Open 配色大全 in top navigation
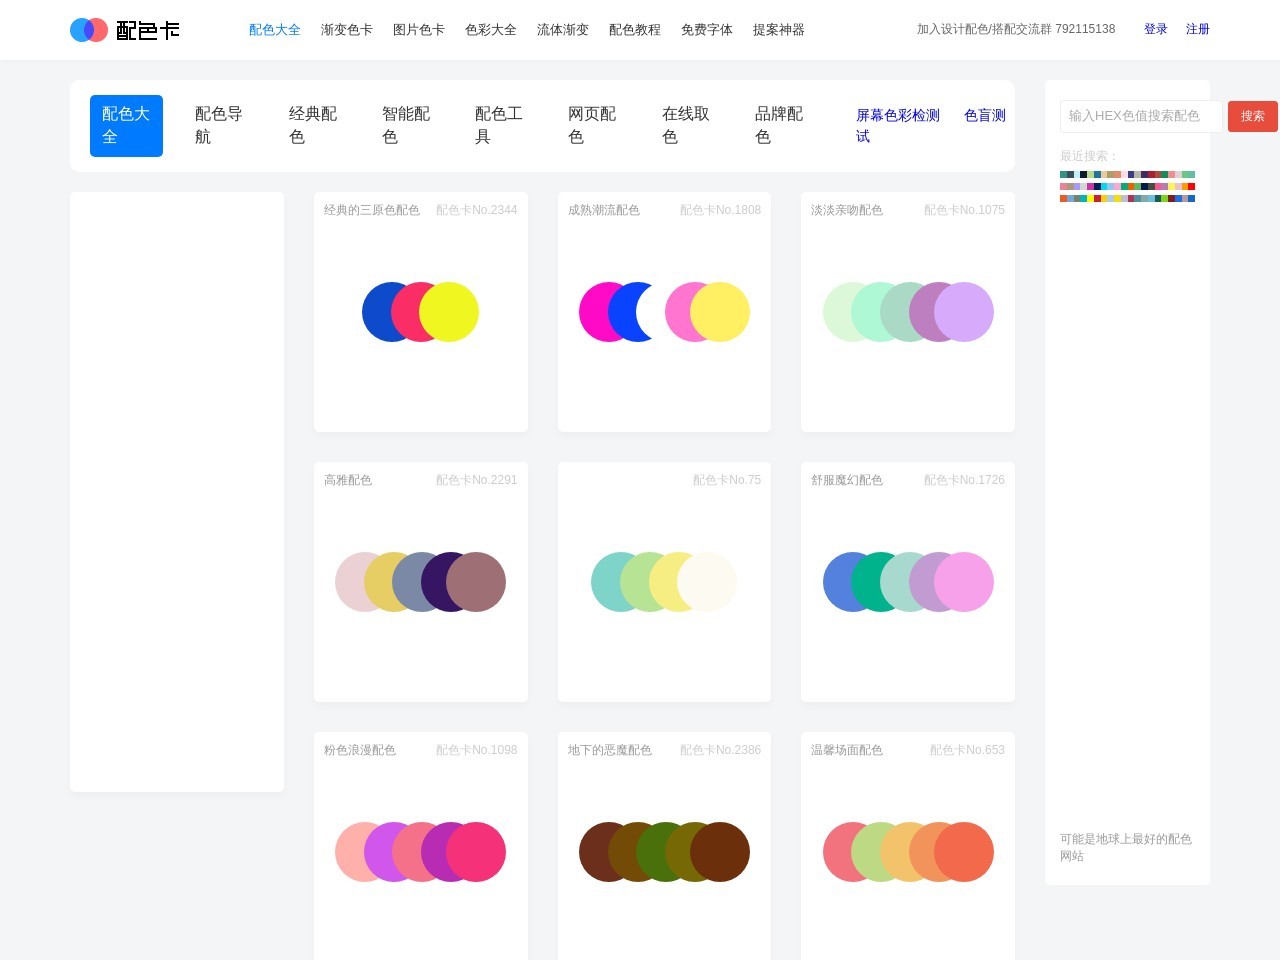The width and height of the screenshot is (1280, 960). tap(275, 30)
